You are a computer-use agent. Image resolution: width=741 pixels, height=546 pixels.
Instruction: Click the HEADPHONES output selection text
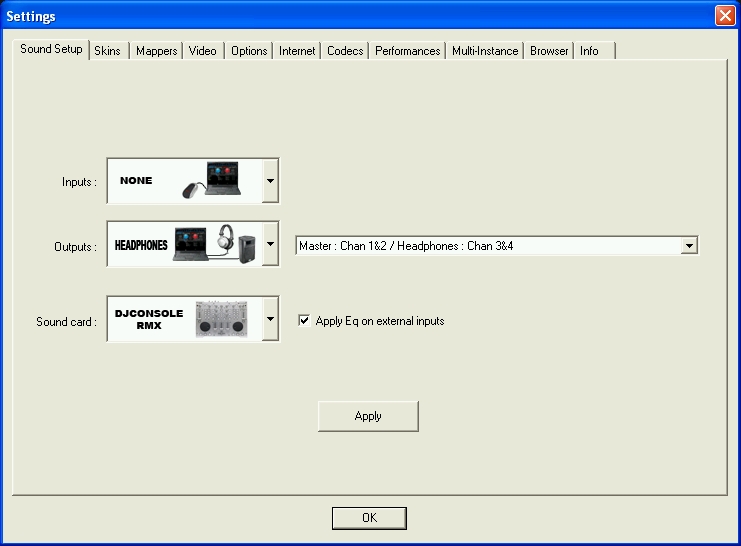141,245
